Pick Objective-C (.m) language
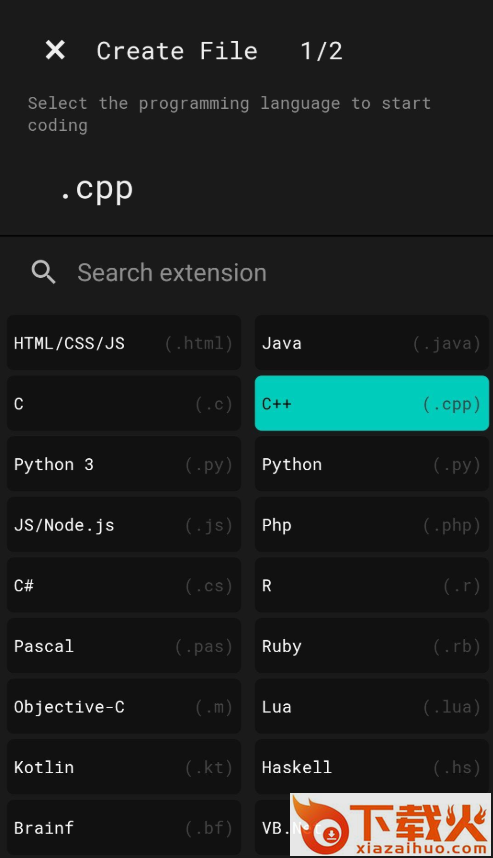 [124, 706]
